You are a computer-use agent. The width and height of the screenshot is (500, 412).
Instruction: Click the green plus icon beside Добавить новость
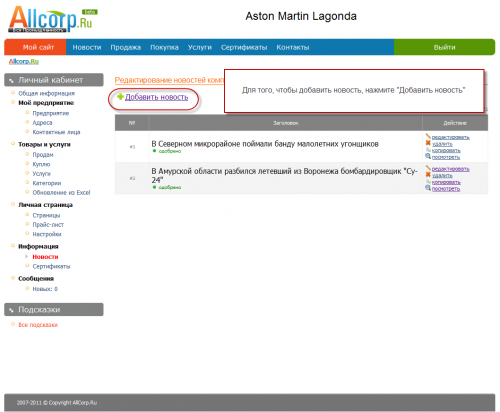(x=120, y=97)
